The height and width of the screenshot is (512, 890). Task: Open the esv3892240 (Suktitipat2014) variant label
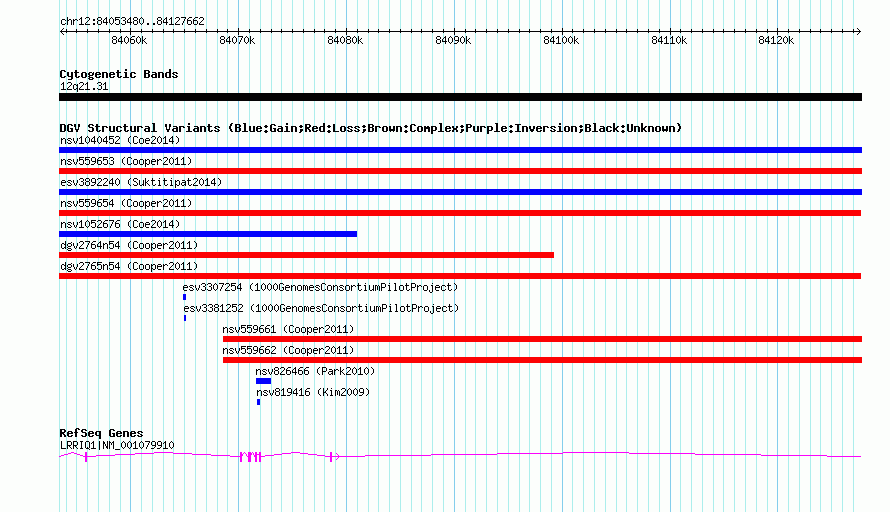[141, 182]
